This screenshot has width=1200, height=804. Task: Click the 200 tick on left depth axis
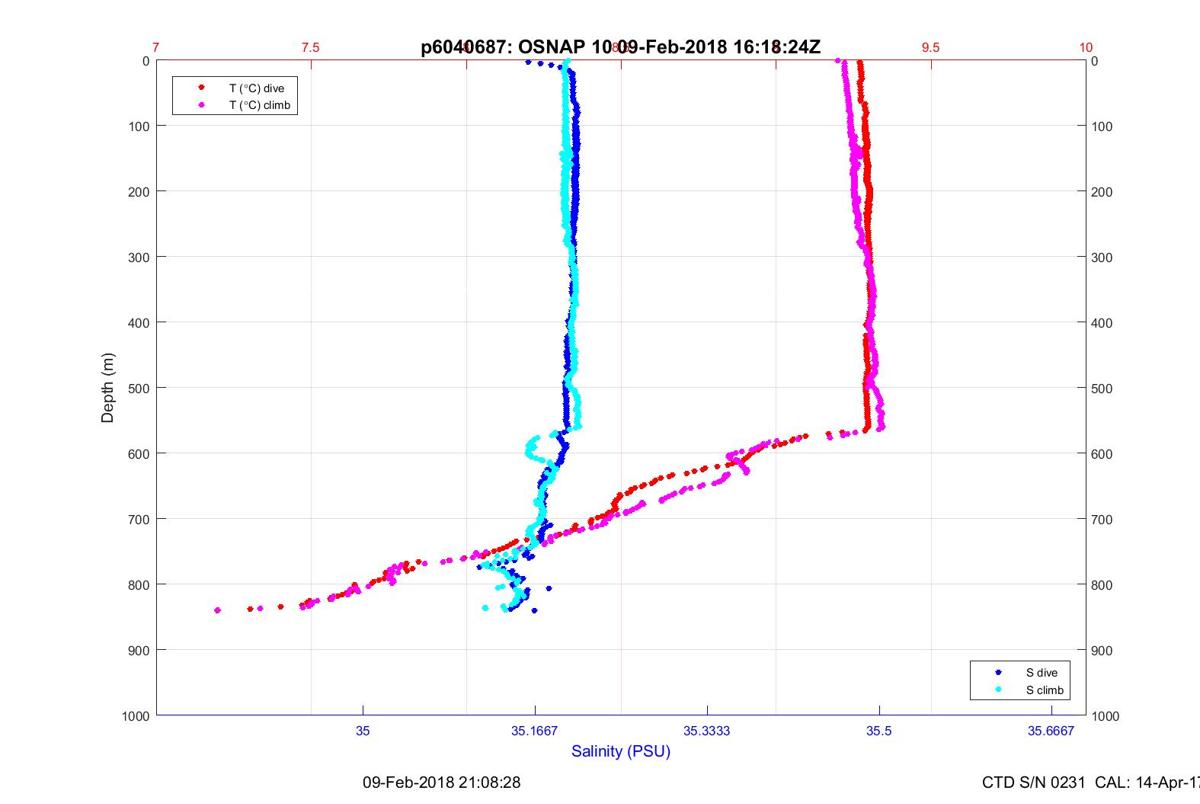click(x=138, y=191)
